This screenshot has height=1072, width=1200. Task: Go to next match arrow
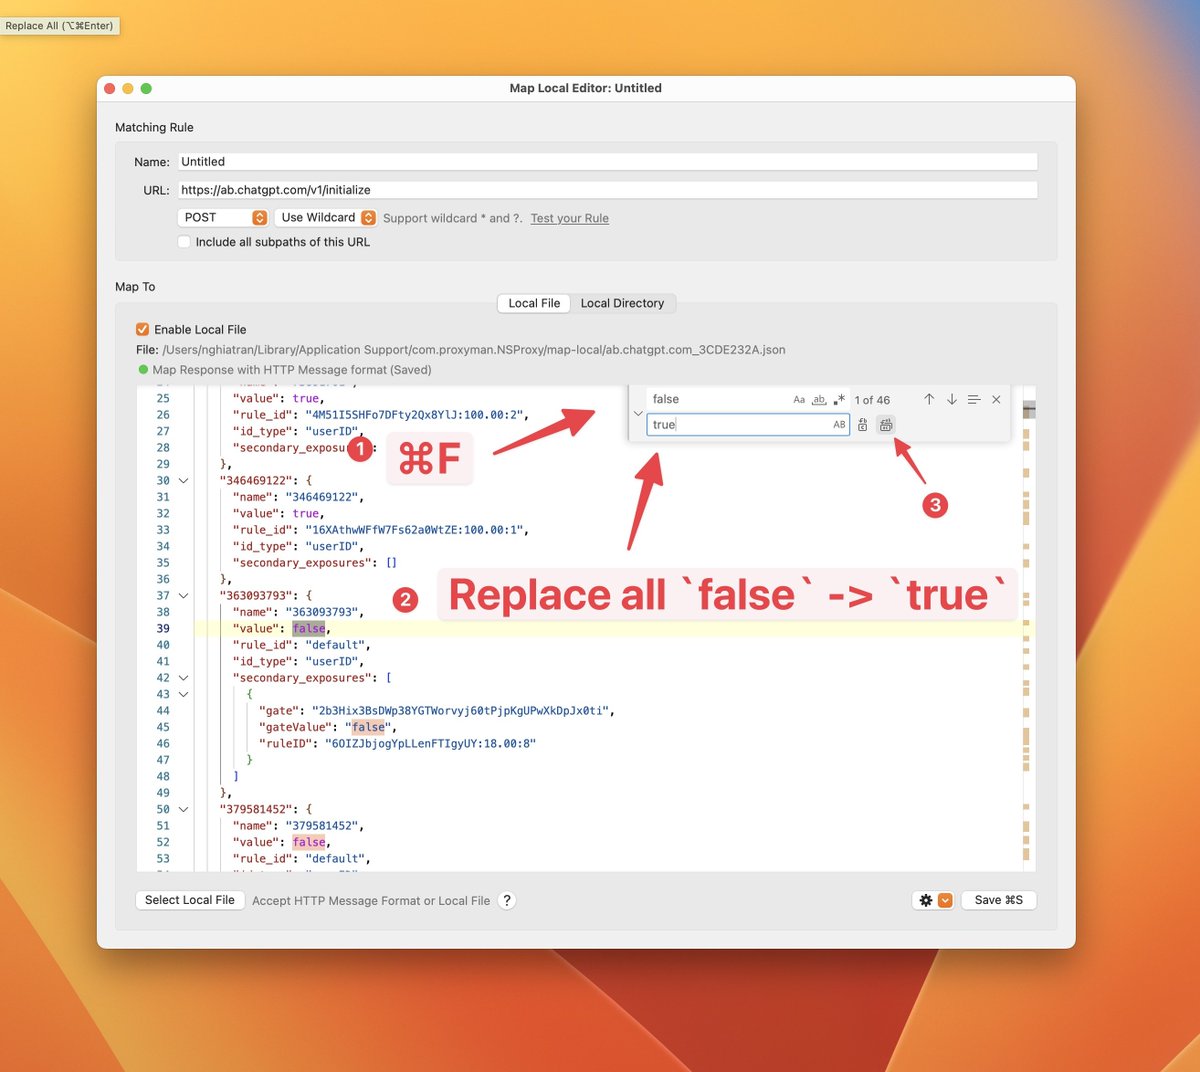click(x=952, y=399)
